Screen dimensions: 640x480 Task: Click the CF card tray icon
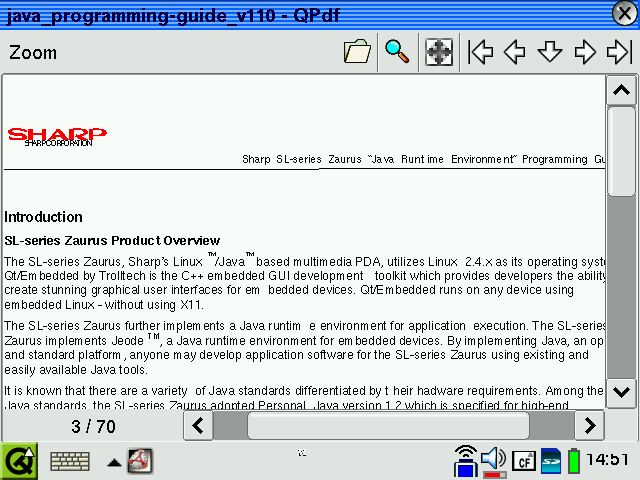click(524, 462)
